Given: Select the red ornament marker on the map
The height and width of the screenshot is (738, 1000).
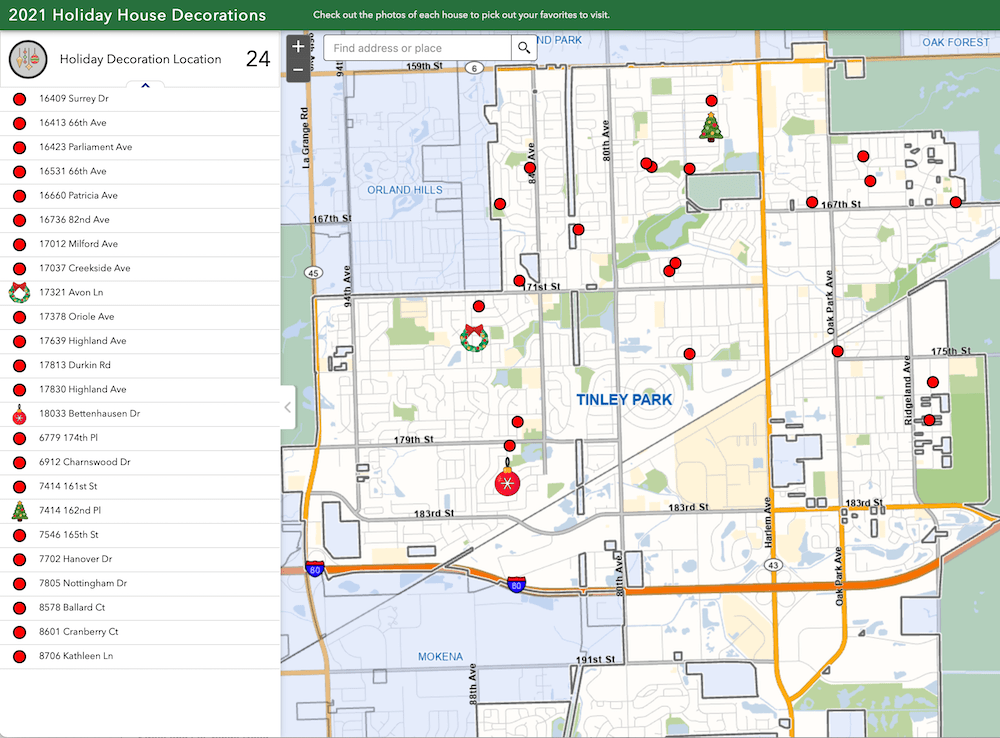Looking at the screenshot, I should point(508,478).
